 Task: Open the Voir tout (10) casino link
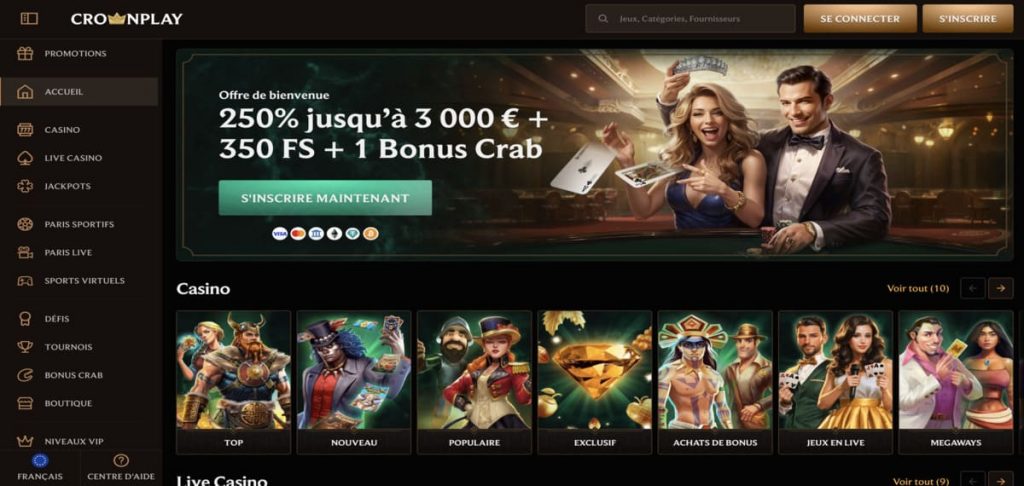coord(918,288)
